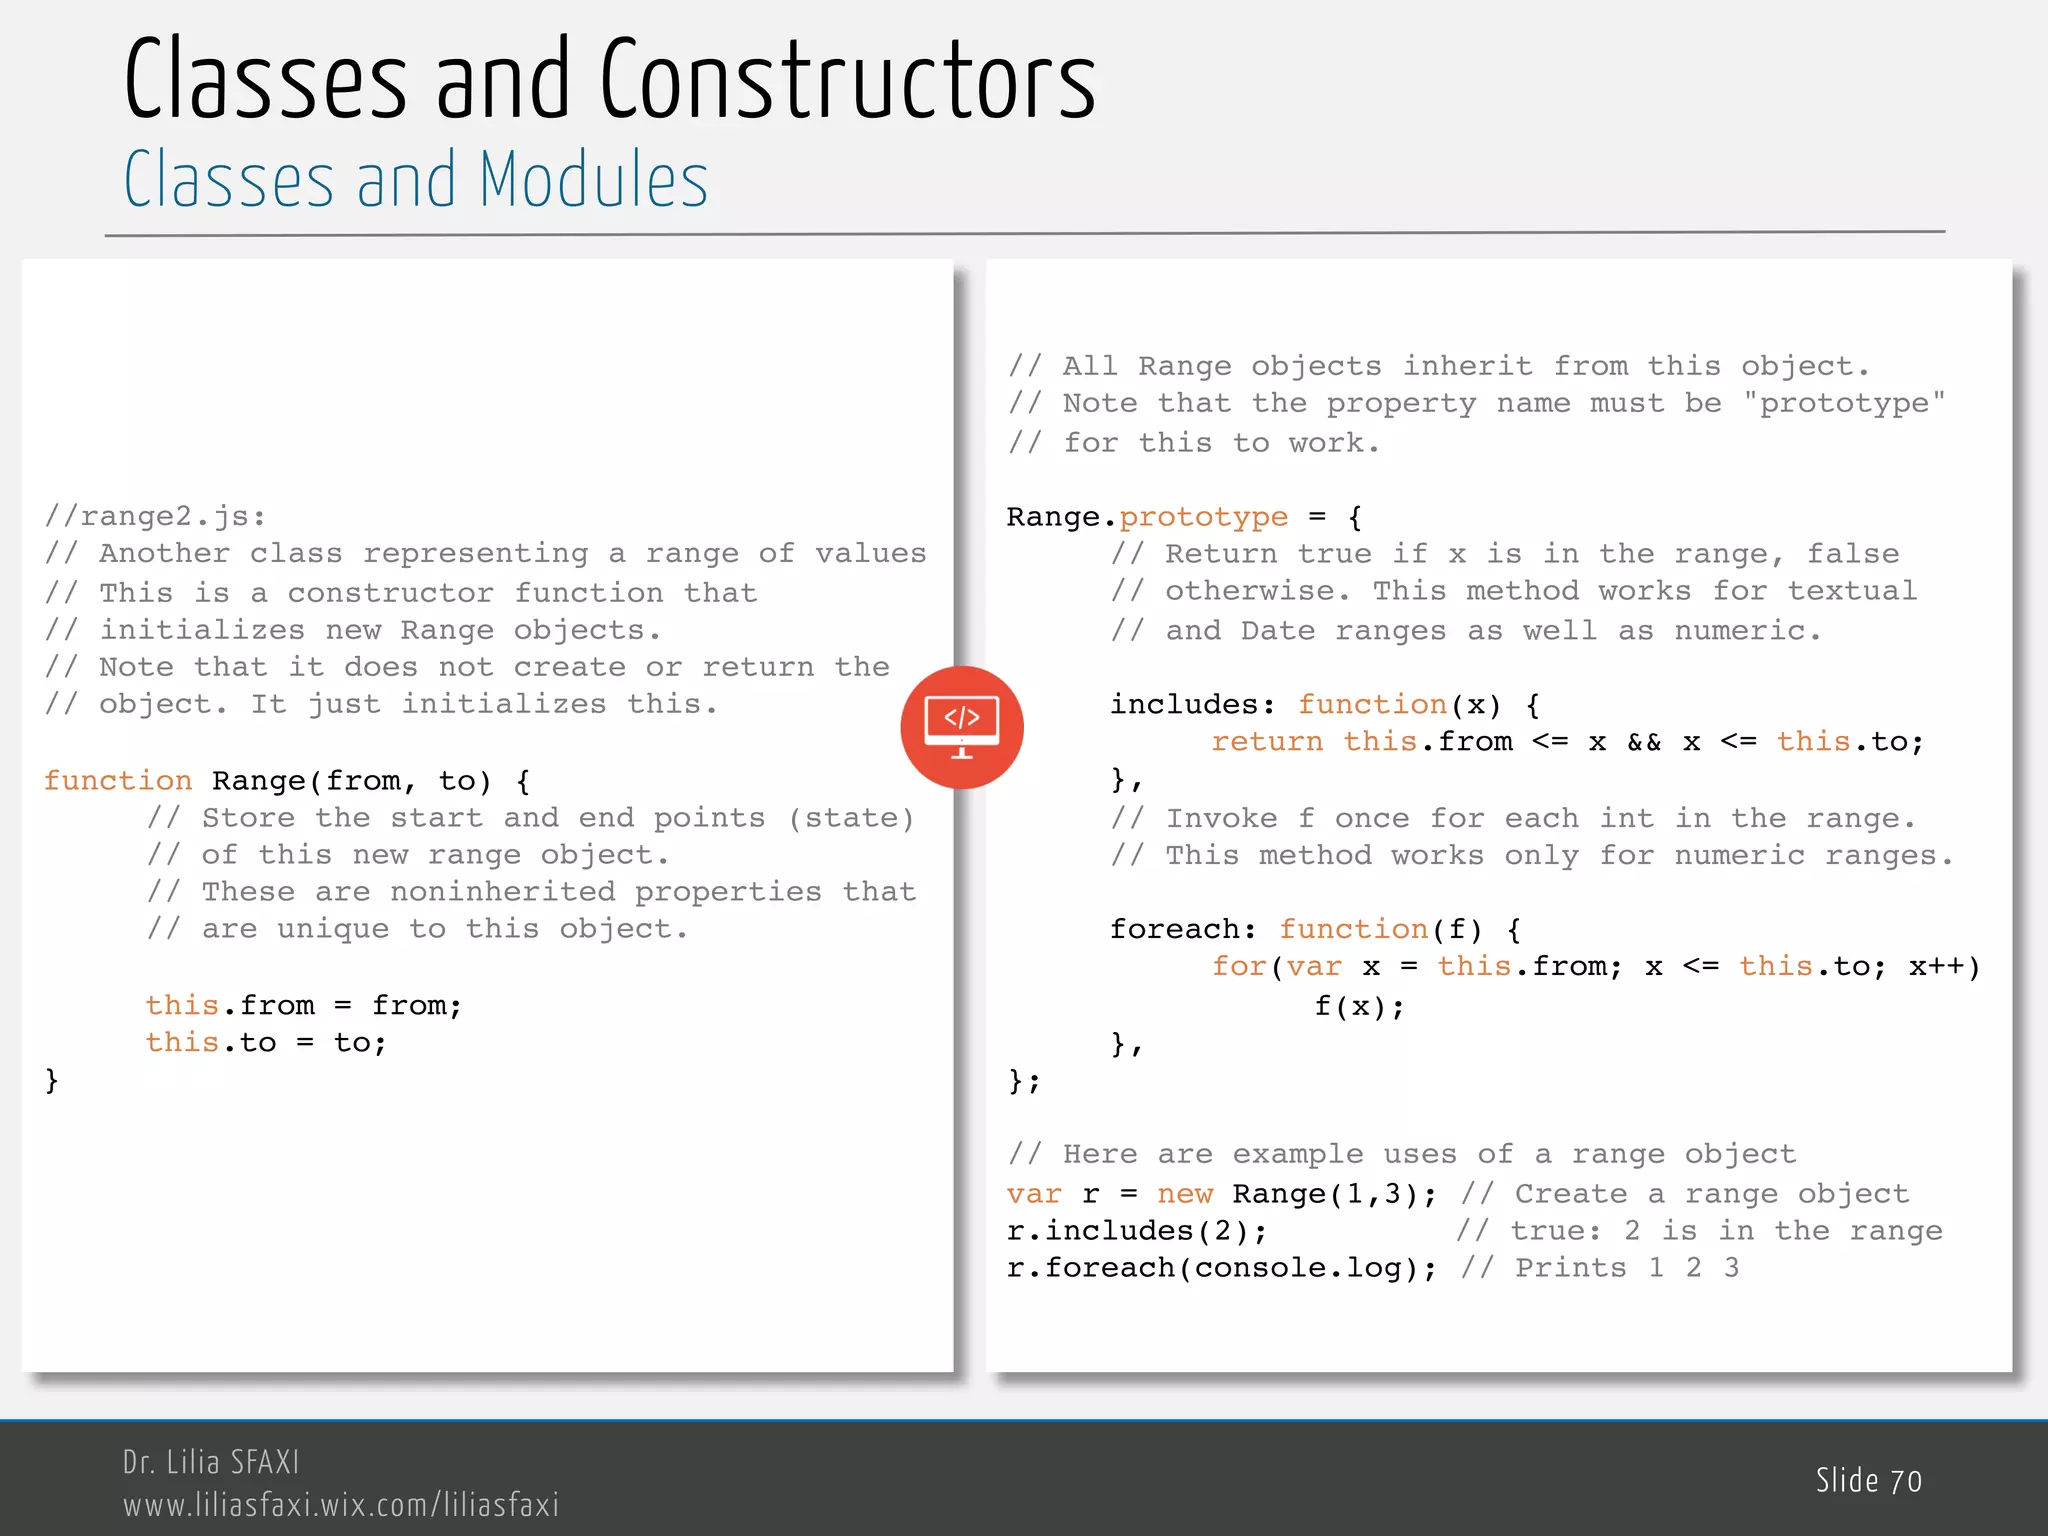Click the Classes and Modules subtitle
The width and height of the screenshot is (2048, 1536).
click(416, 181)
